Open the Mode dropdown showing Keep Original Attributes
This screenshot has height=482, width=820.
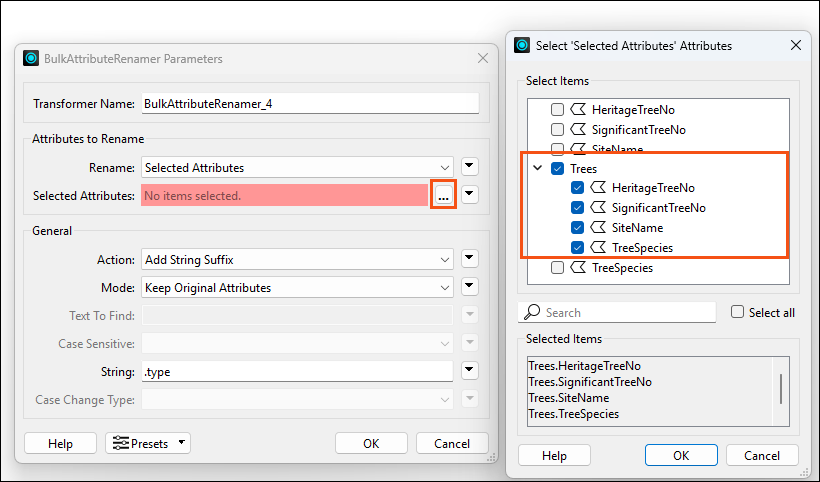coord(297,288)
